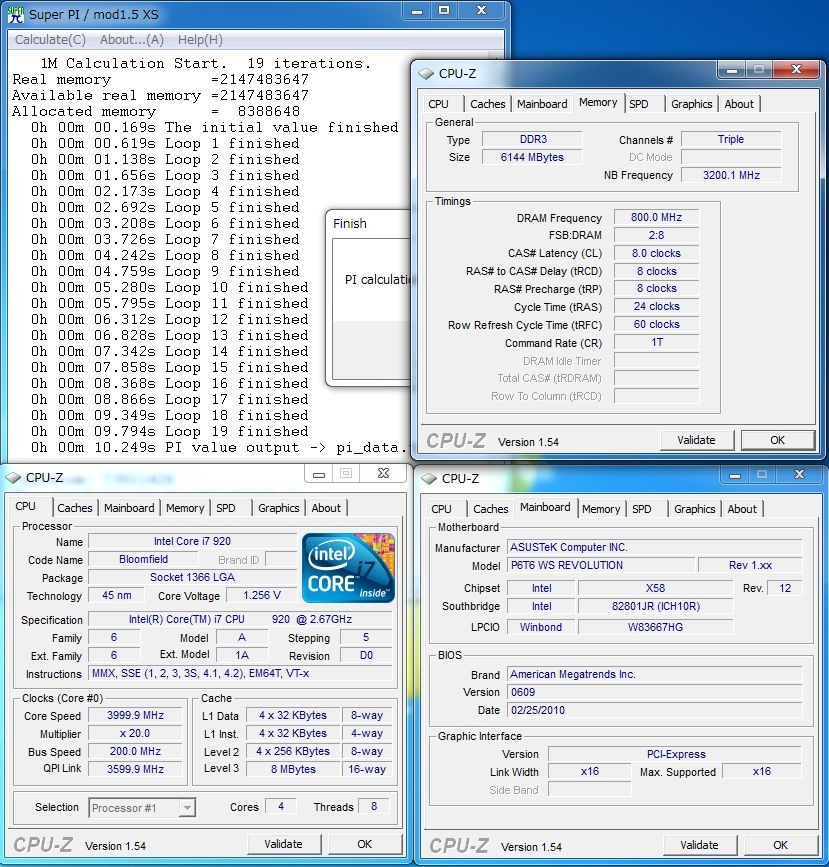Open Mainboard tab in the CPU window
Viewport: 829px width, 867px height.
tap(129, 508)
